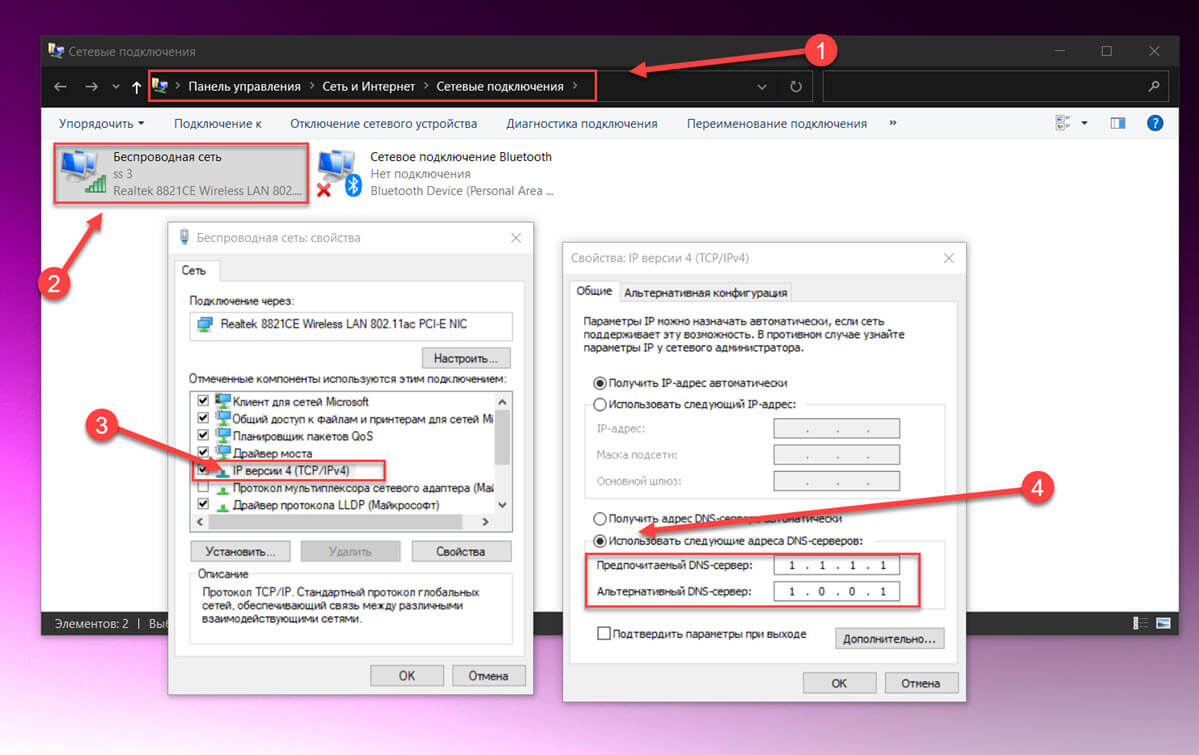The width and height of the screenshot is (1199, 755).
Task: Toggle the preview pane icon
Action: 1117,123
